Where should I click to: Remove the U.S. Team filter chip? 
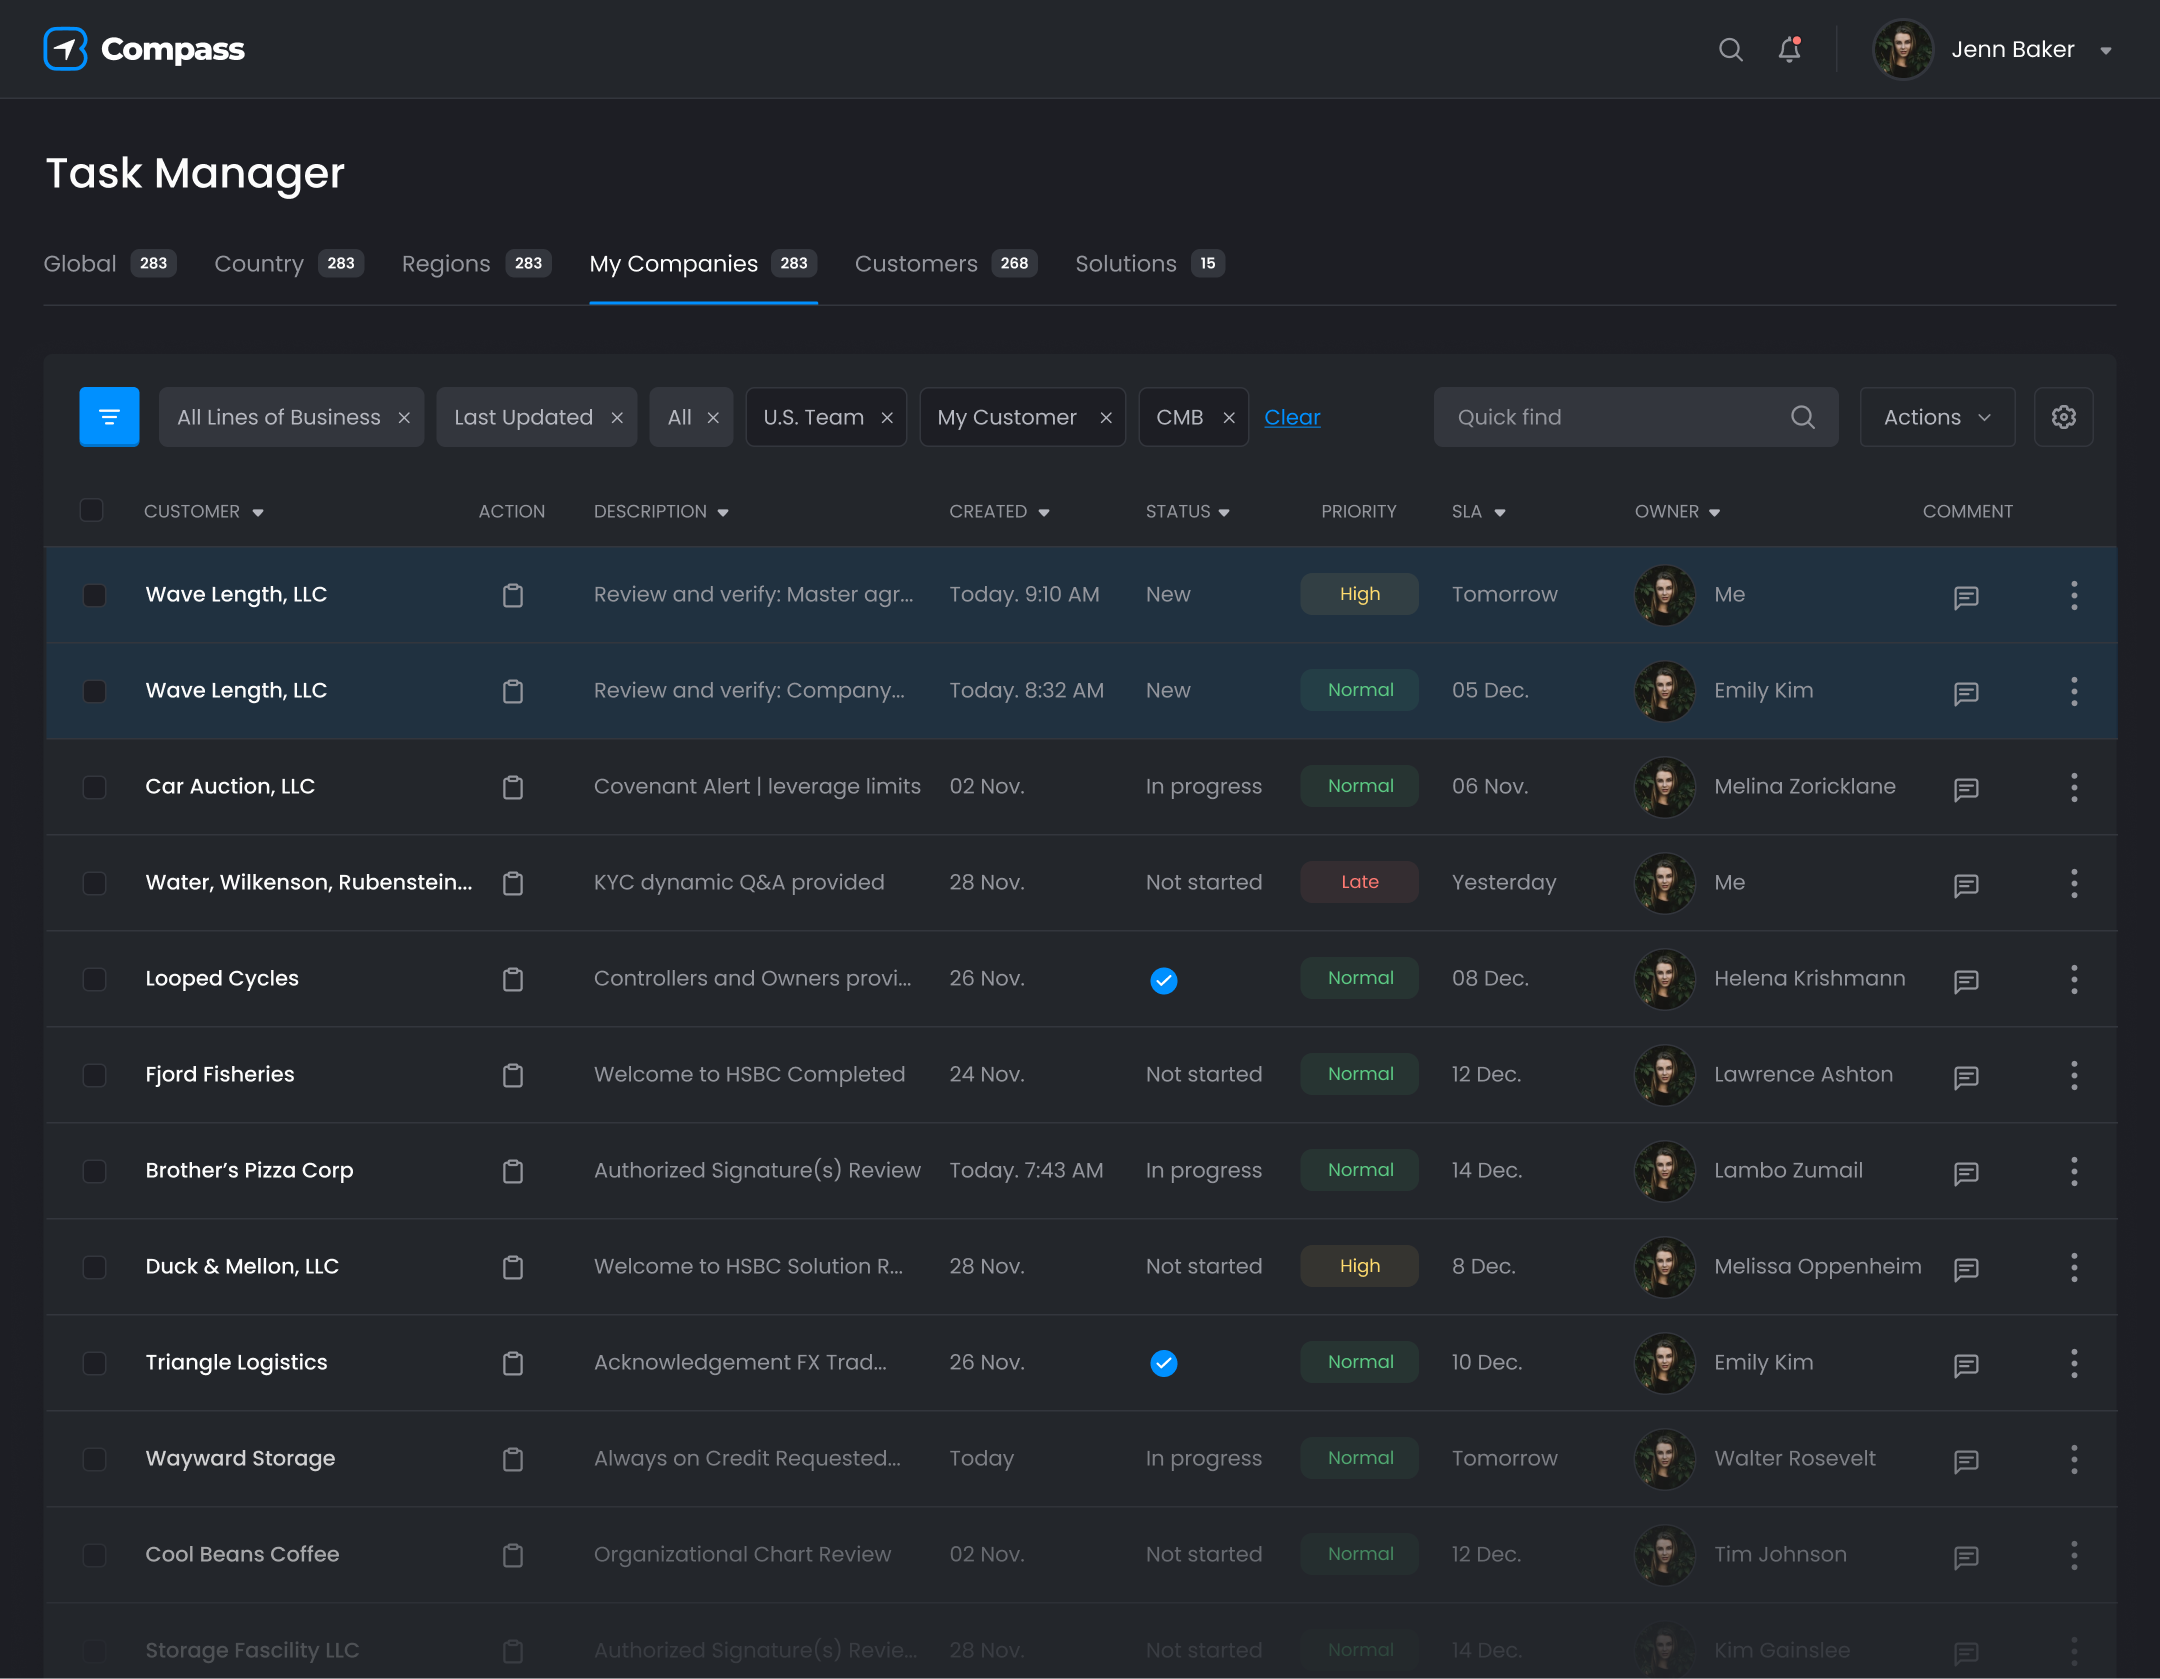[x=887, y=418]
